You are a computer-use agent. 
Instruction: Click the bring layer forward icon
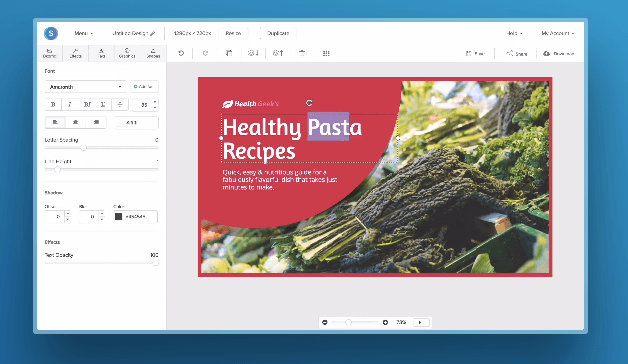[x=278, y=53]
